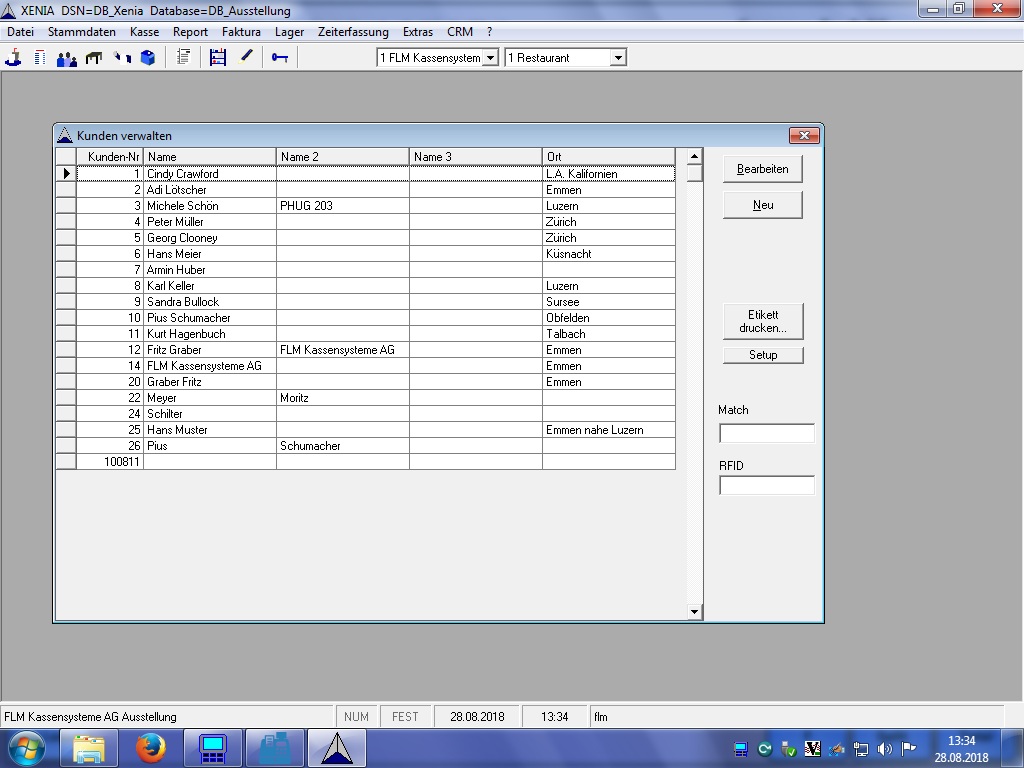1024x768 pixels.
Task: Click the scrollbar down arrow in customer list
Action: click(695, 612)
